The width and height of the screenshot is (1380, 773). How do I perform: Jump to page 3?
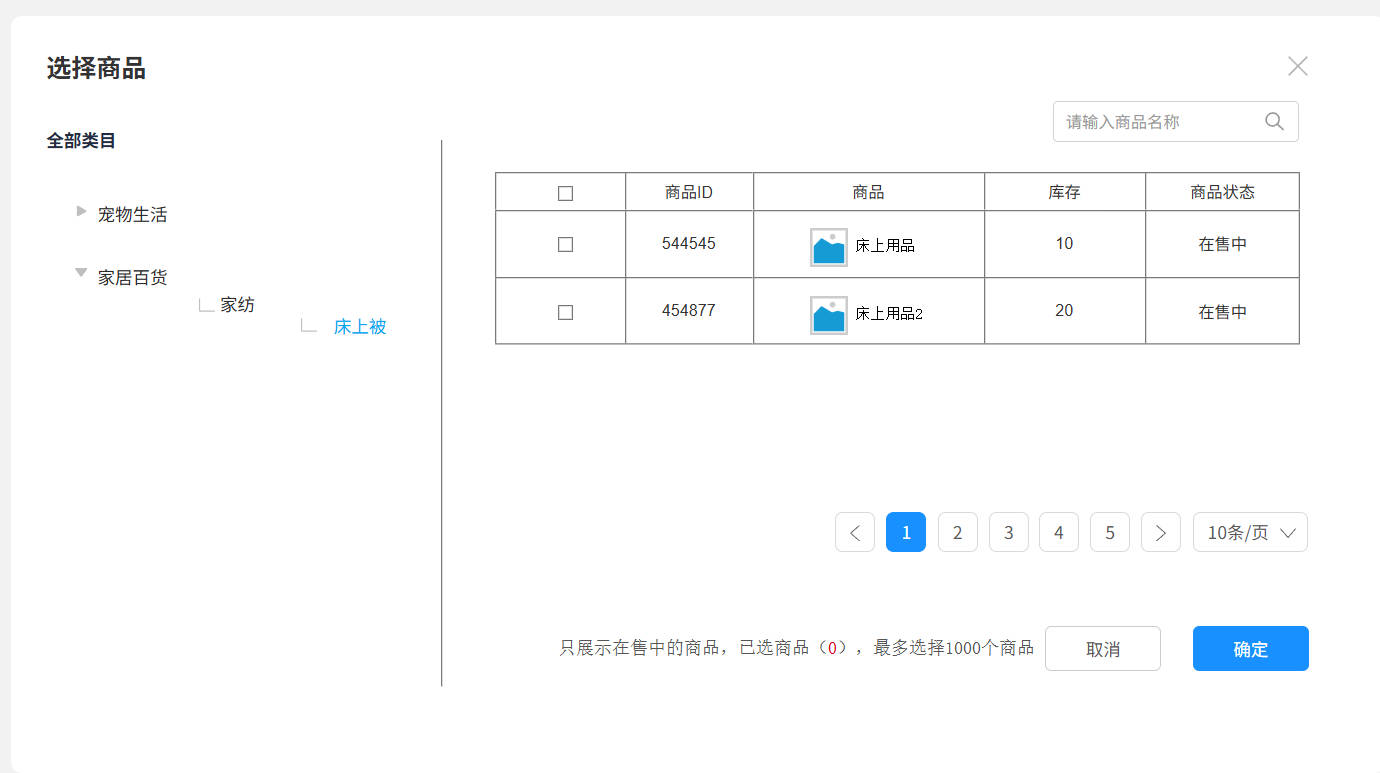coord(1008,532)
